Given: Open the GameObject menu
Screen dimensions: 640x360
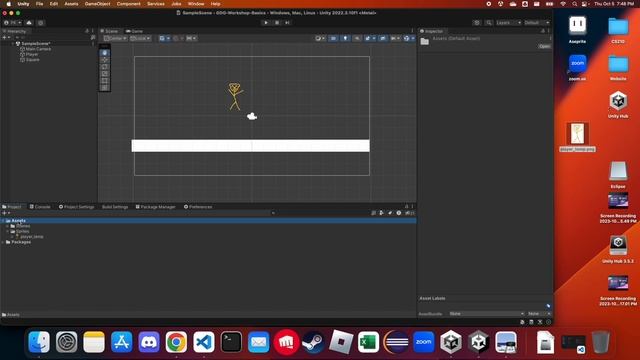Looking at the screenshot, I should pyautogui.click(x=97, y=4).
